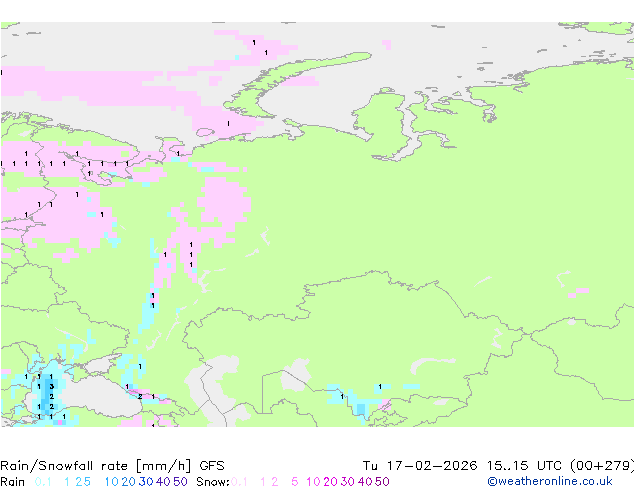Click the "Rain/Snowfall rate [mm/h] GFS" title
The image size is (634, 490).
point(112,466)
